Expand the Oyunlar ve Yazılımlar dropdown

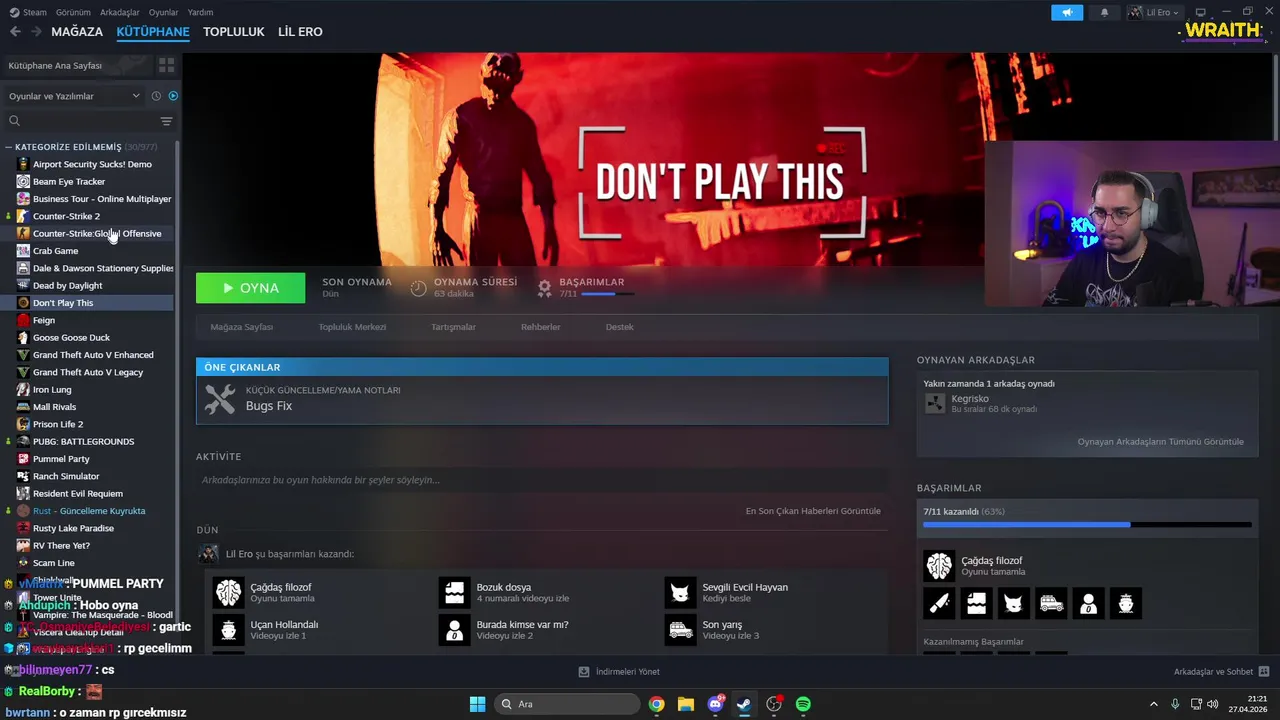point(74,96)
